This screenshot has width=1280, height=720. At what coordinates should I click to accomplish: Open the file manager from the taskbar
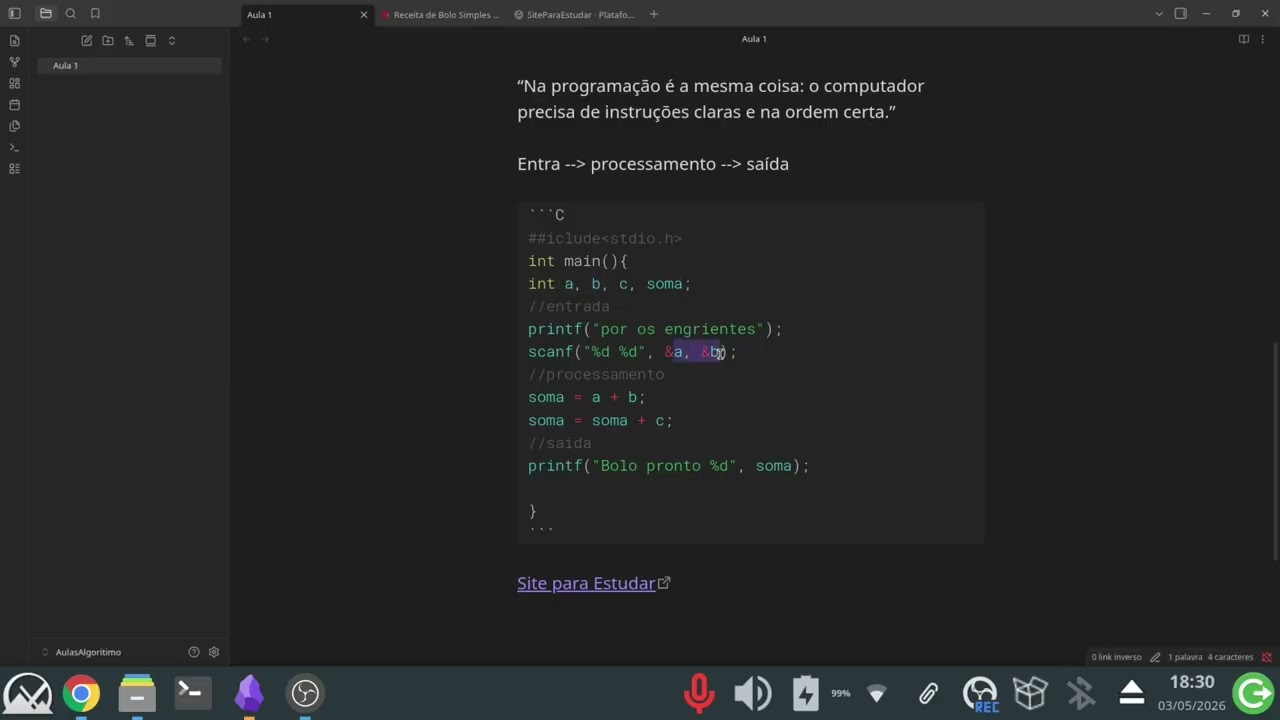pyautogui.click(x=137, y=693)
